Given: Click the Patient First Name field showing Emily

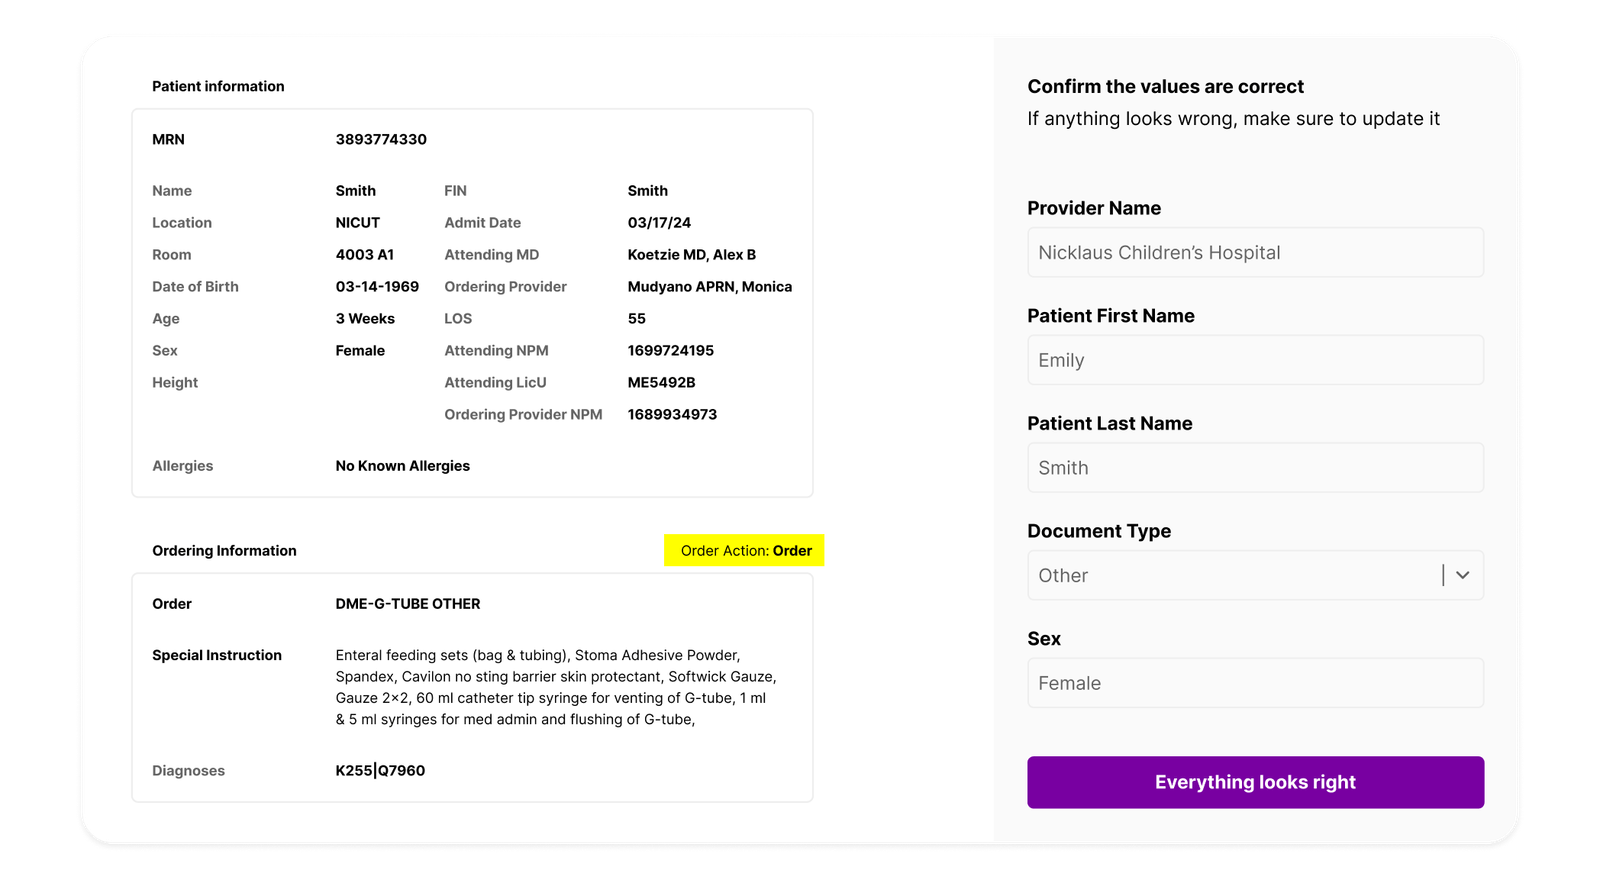Looking at the screenshot, I should (x=1255, y=360).
